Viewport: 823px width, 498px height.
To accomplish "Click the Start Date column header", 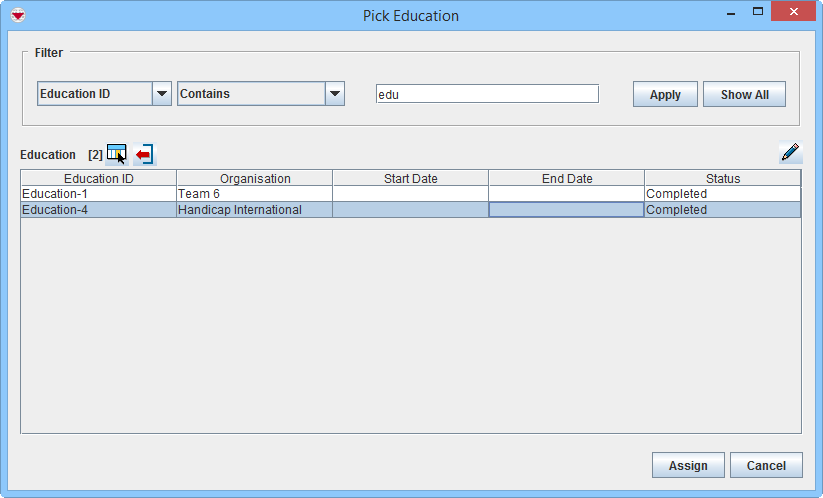I will point(410,179).
